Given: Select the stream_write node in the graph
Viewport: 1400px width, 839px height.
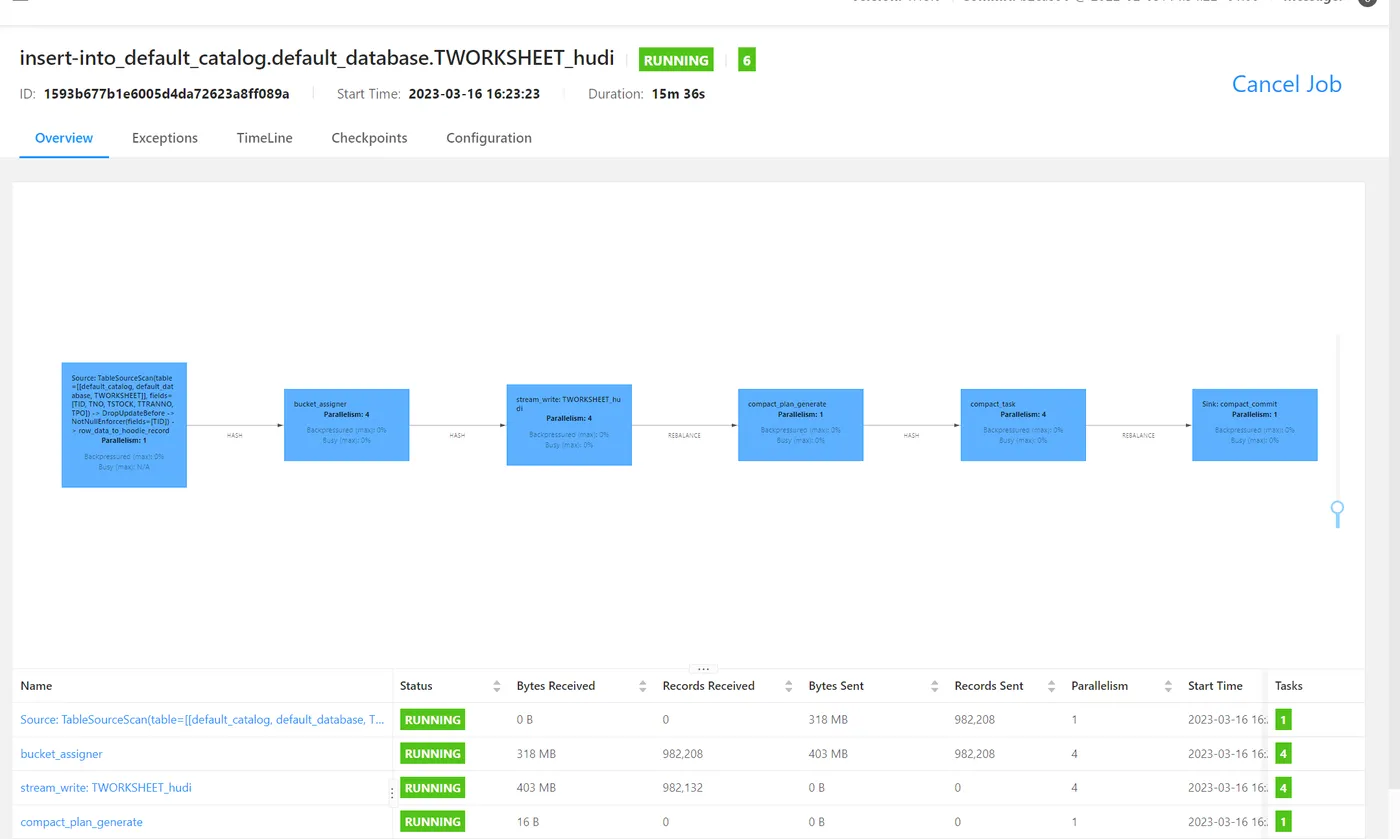Looking at the screenshot, I should coord(569,425).
